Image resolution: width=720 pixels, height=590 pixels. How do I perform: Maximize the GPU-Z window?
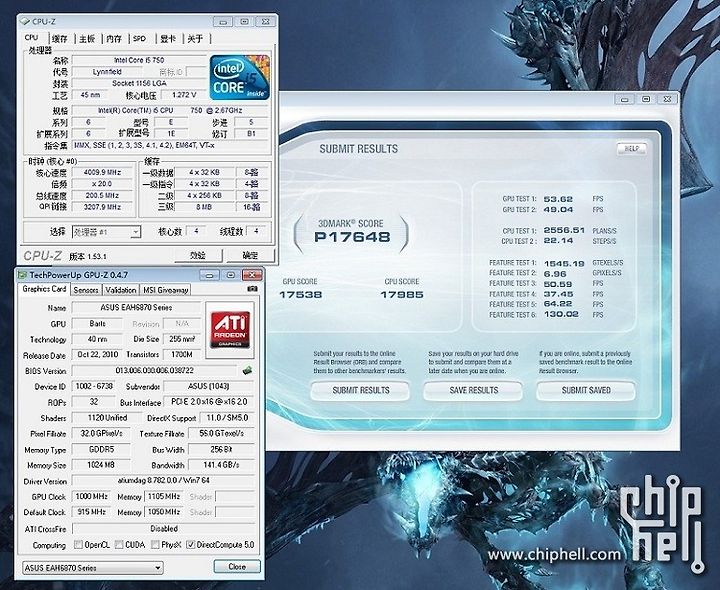point(231,275)
